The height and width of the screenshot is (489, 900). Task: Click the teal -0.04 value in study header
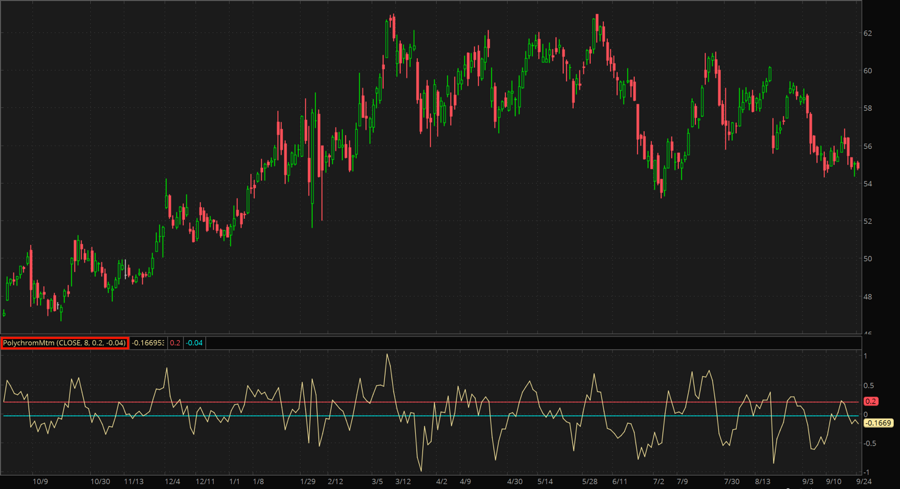tap(197, 343)
